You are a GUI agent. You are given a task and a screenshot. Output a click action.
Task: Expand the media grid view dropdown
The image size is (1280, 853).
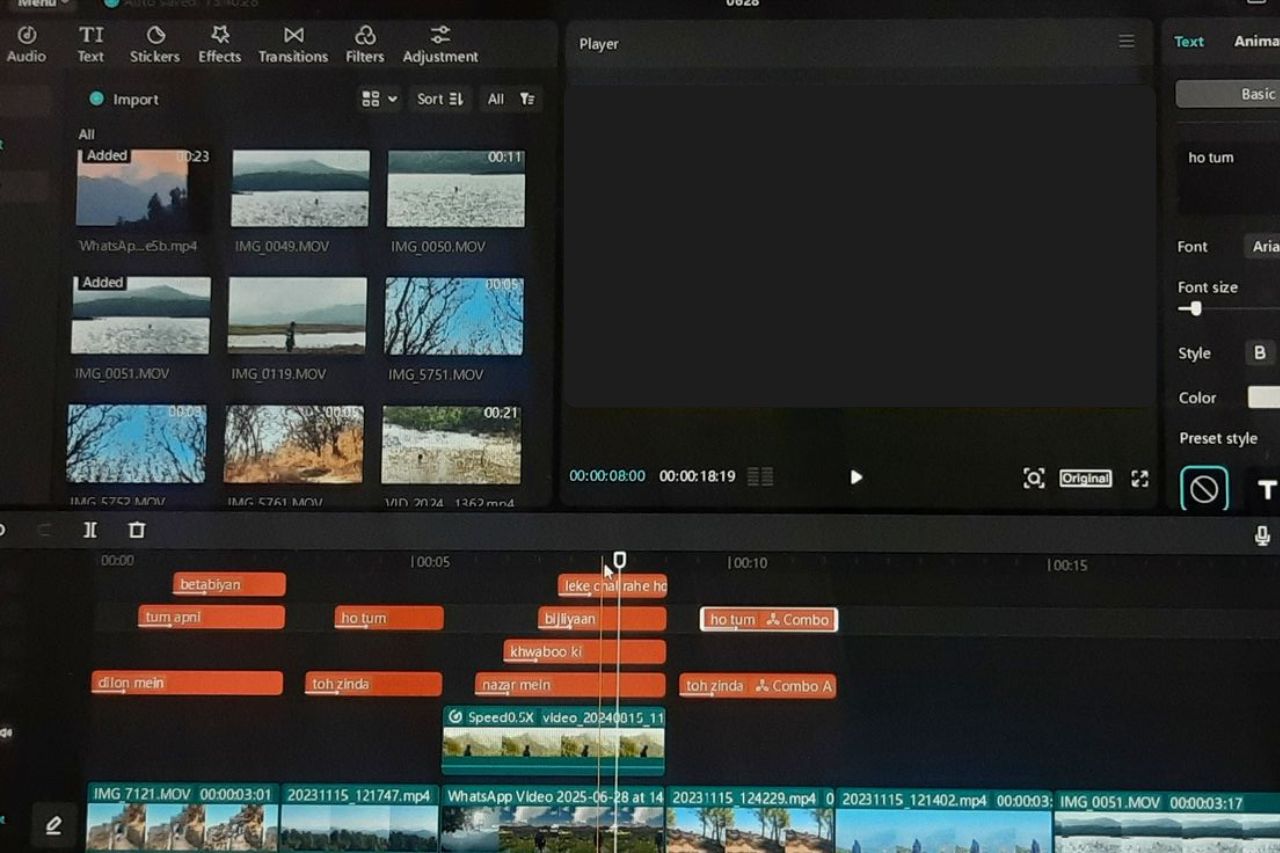(379, 99)
